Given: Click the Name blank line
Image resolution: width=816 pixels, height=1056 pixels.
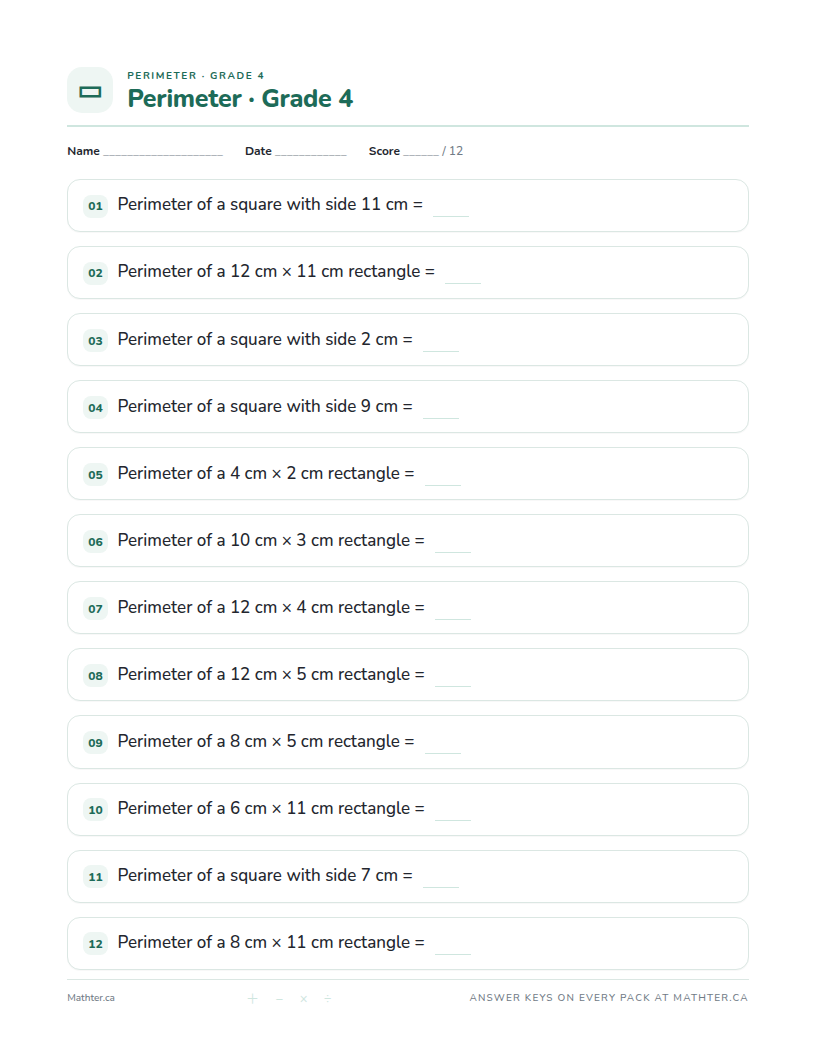Looking at the screenshot, I should point(163,154).
